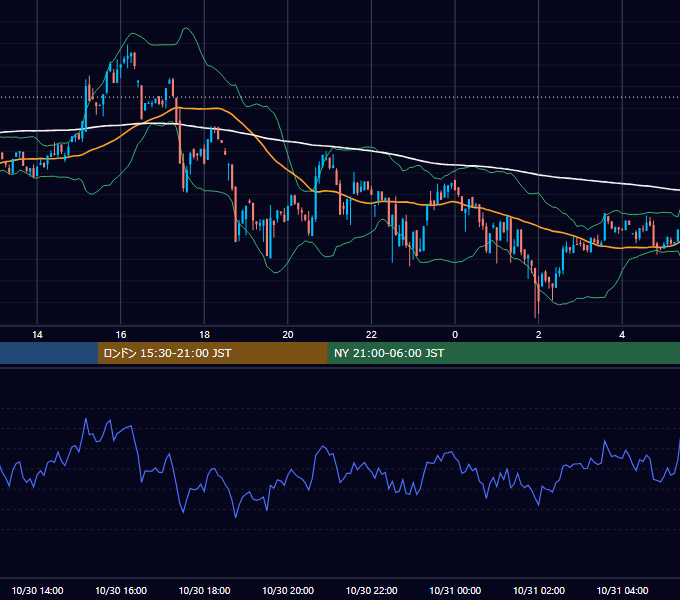Image resolution: width=680 pixels, height=600 pixels.
Task: Click the "22" hour label on upper axis
Action: [372, 335]
